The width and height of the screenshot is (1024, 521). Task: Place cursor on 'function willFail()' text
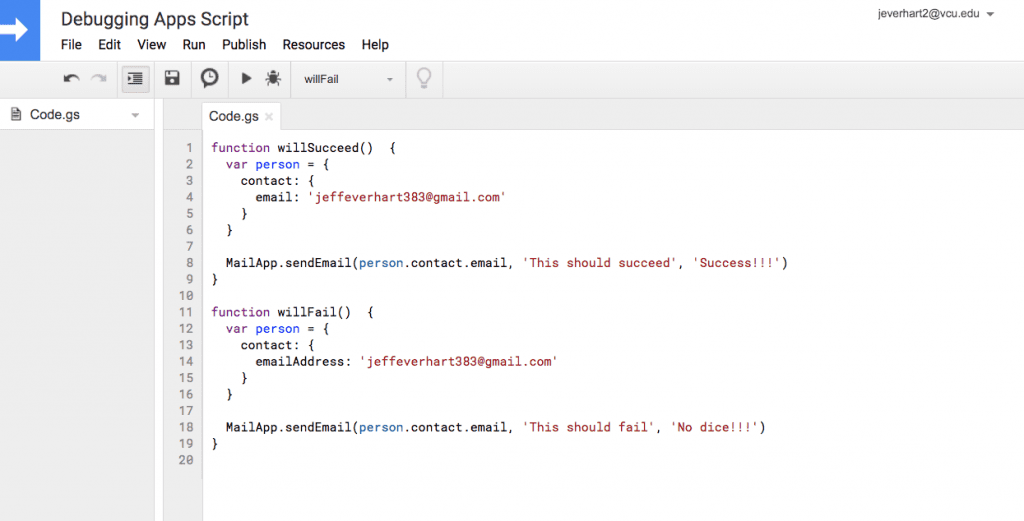click(x=281, y=312)
